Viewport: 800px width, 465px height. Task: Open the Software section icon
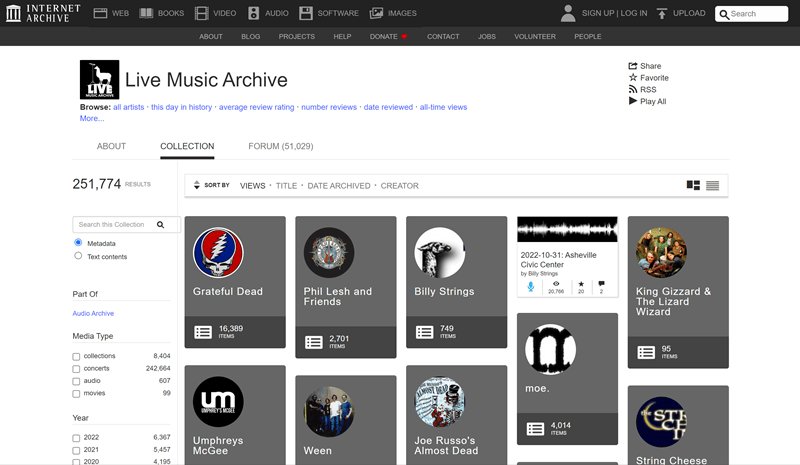[306, 13]
